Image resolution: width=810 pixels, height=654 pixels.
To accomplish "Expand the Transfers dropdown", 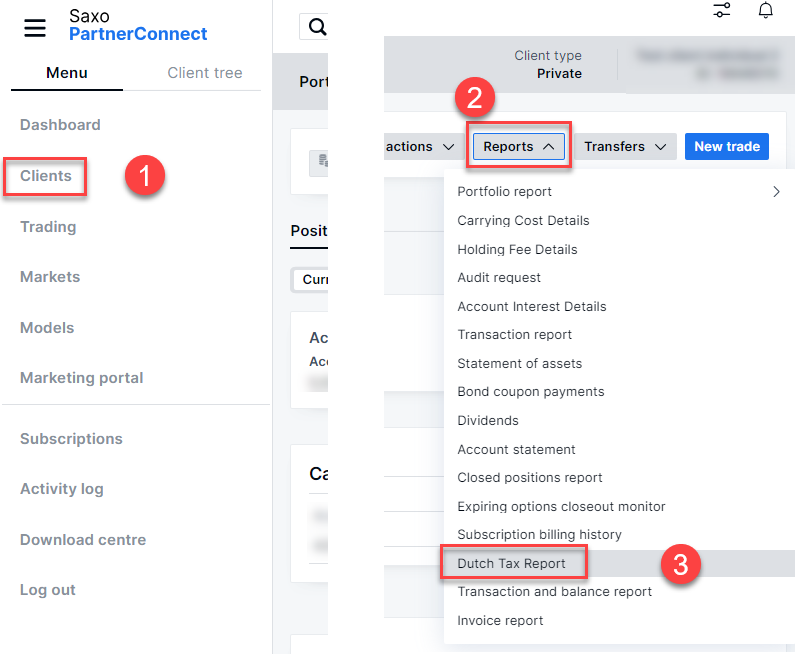I will pos(625,147).
